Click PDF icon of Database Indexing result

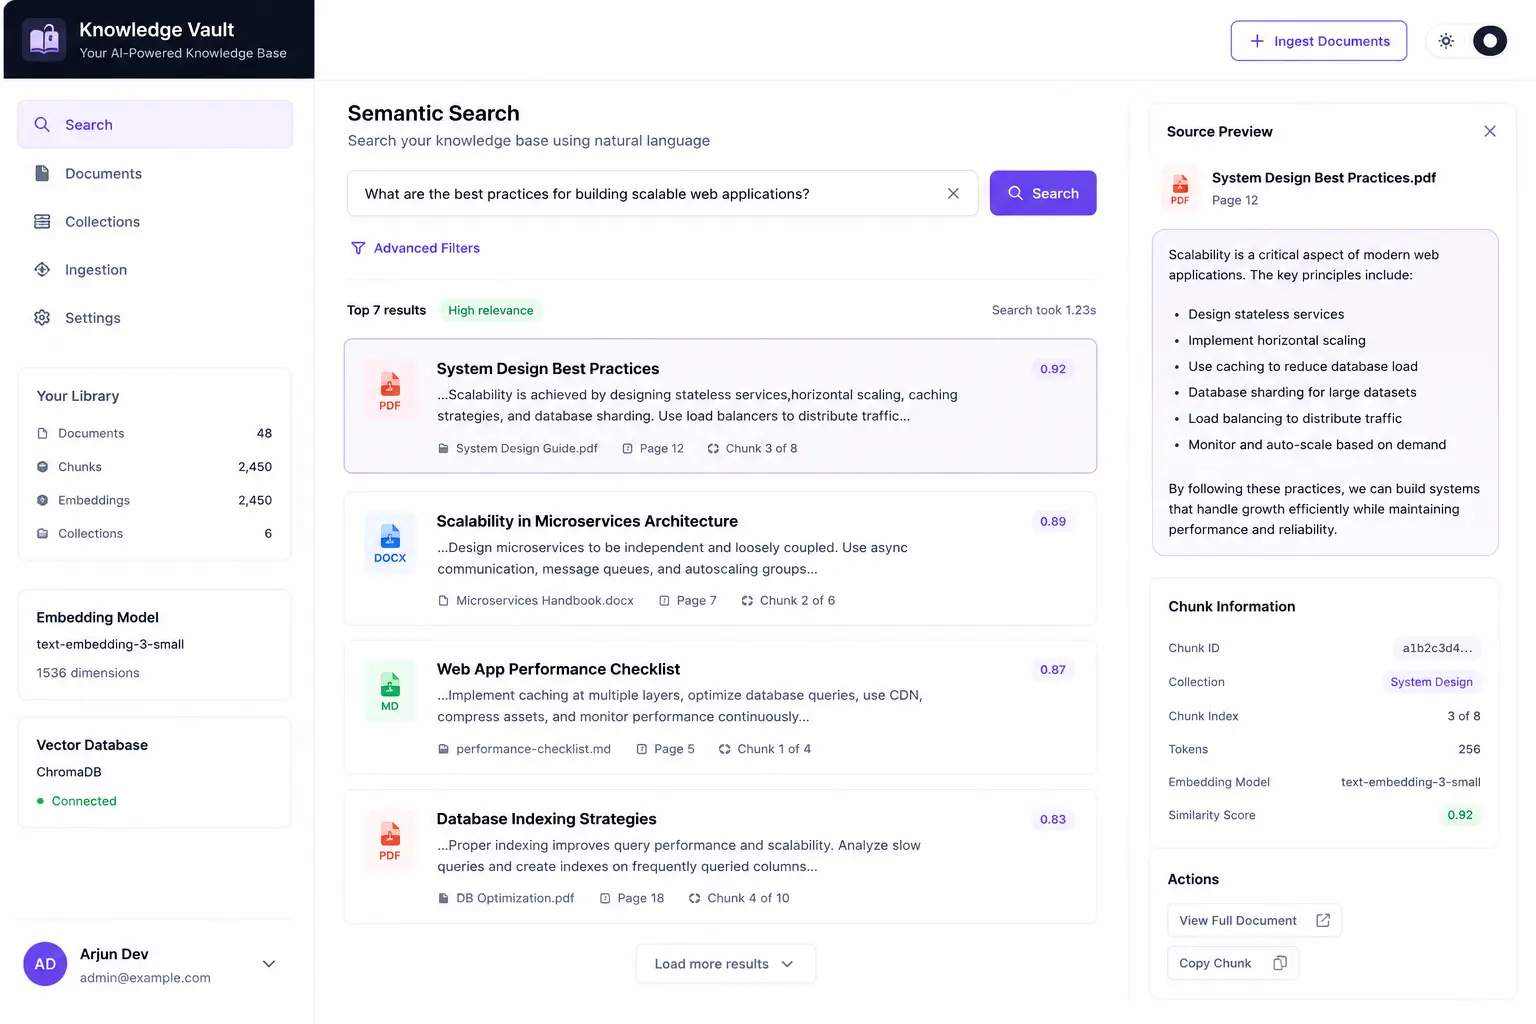(390, 841)
